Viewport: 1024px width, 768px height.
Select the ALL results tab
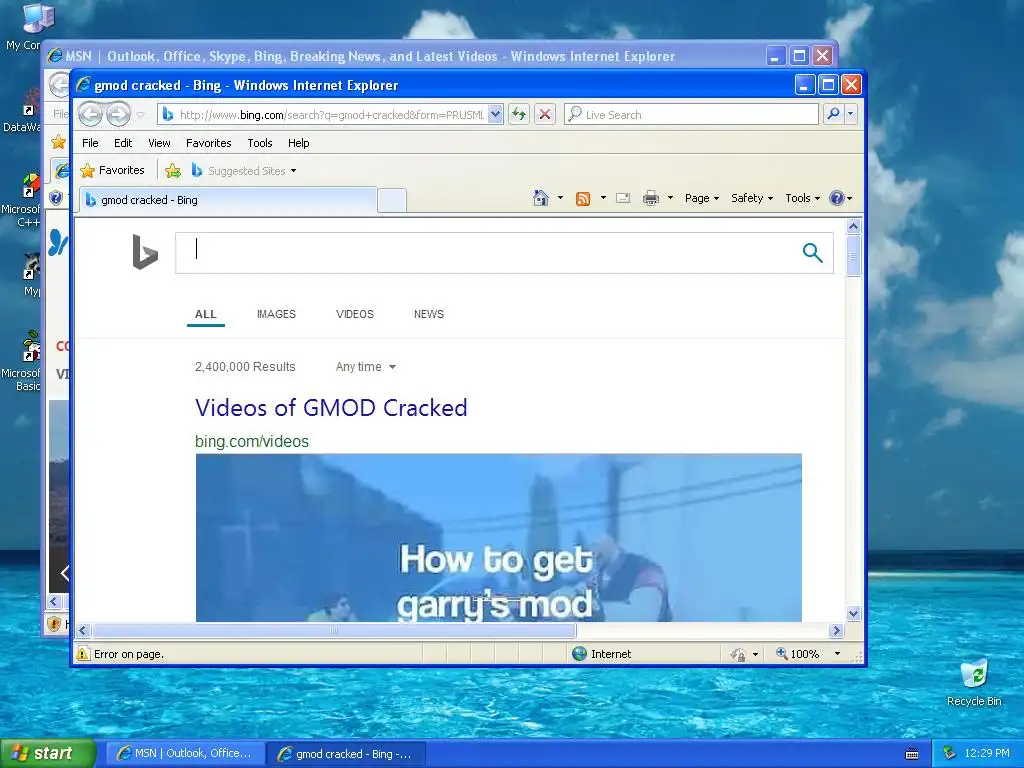tap(206, 314)
